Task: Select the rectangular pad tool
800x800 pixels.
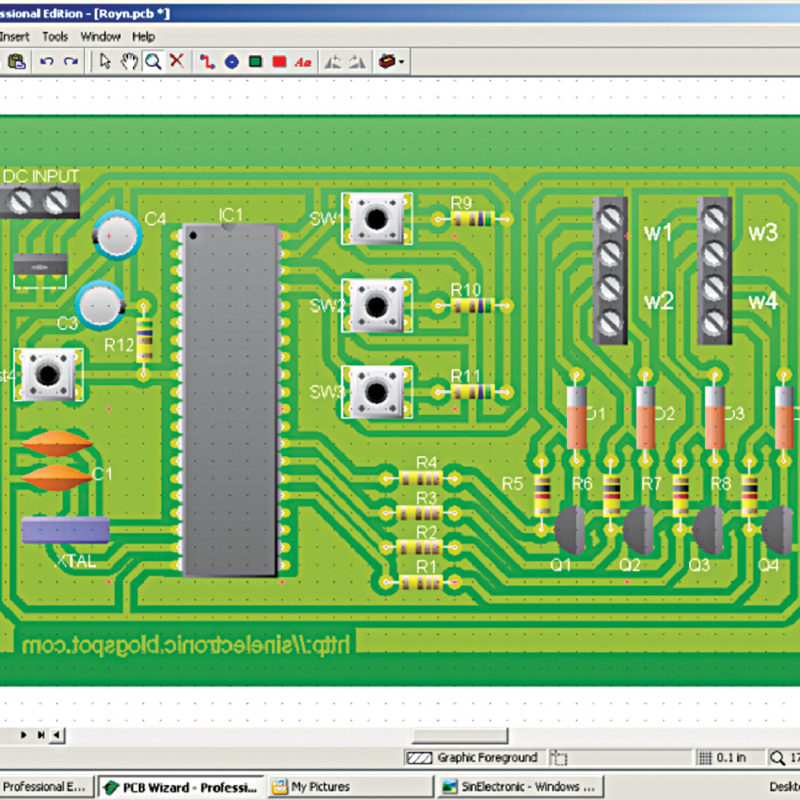Action: pyautogui.click(x=256, y=61)
